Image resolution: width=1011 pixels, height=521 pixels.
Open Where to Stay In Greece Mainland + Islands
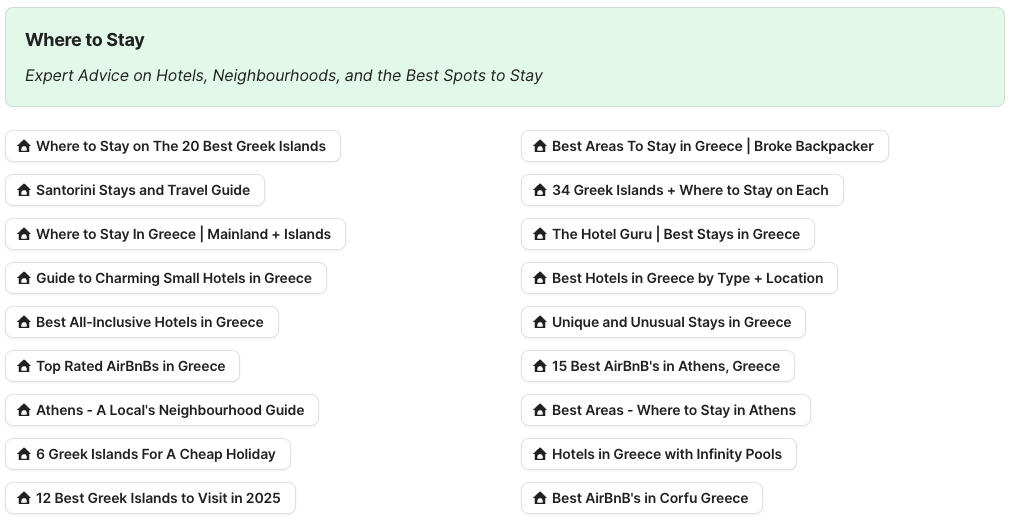coord(183,234)
